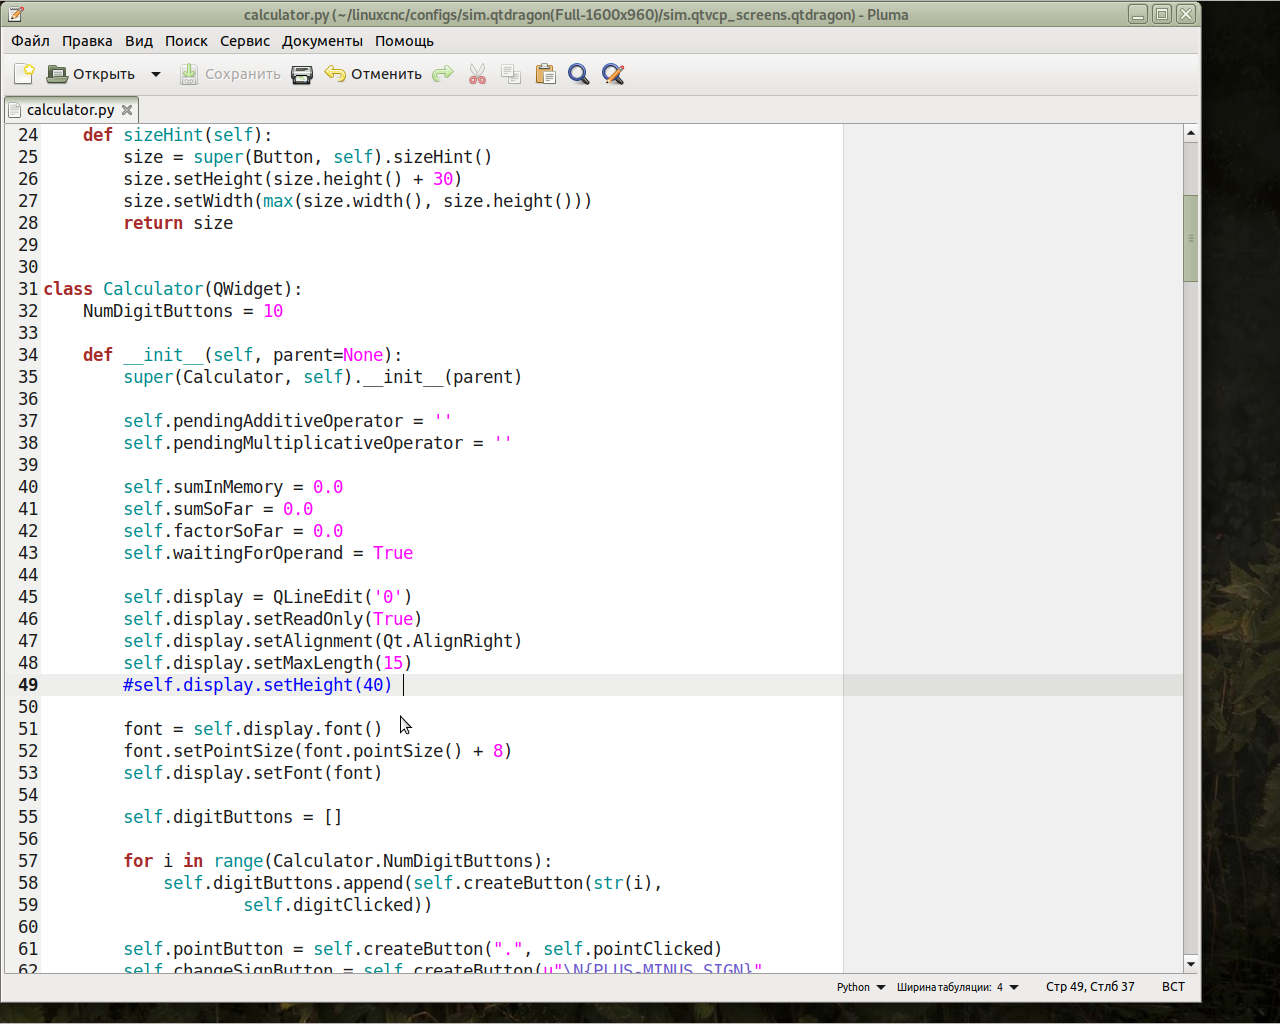Click the vertical scrollbar up arrow
Viewport: 1280px width, 1024px height.
pyautogui.click(x=1190, y=133)
